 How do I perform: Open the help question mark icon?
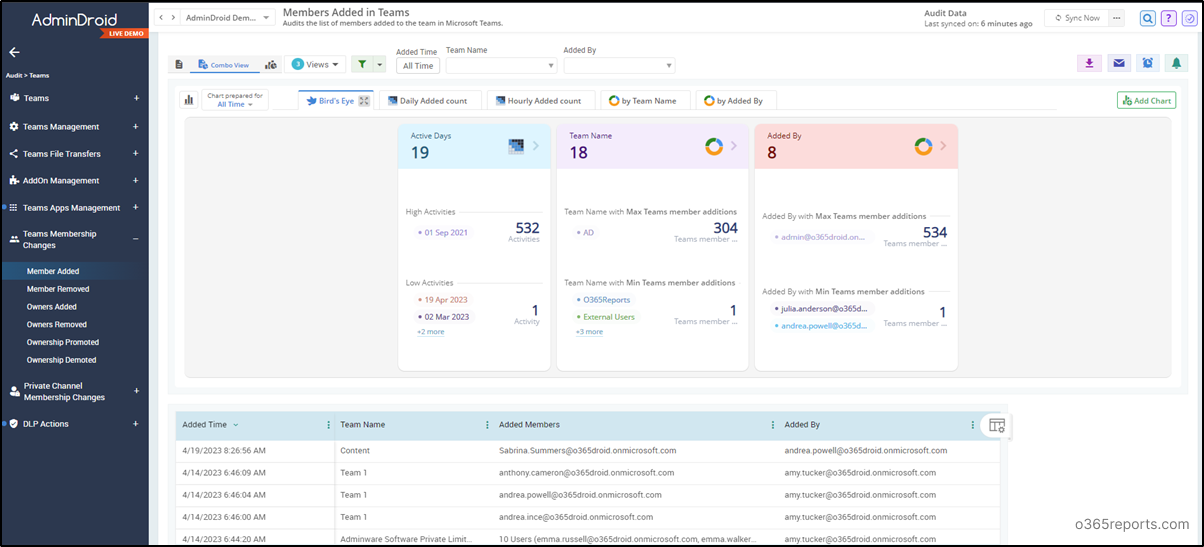coord(1168,18)
